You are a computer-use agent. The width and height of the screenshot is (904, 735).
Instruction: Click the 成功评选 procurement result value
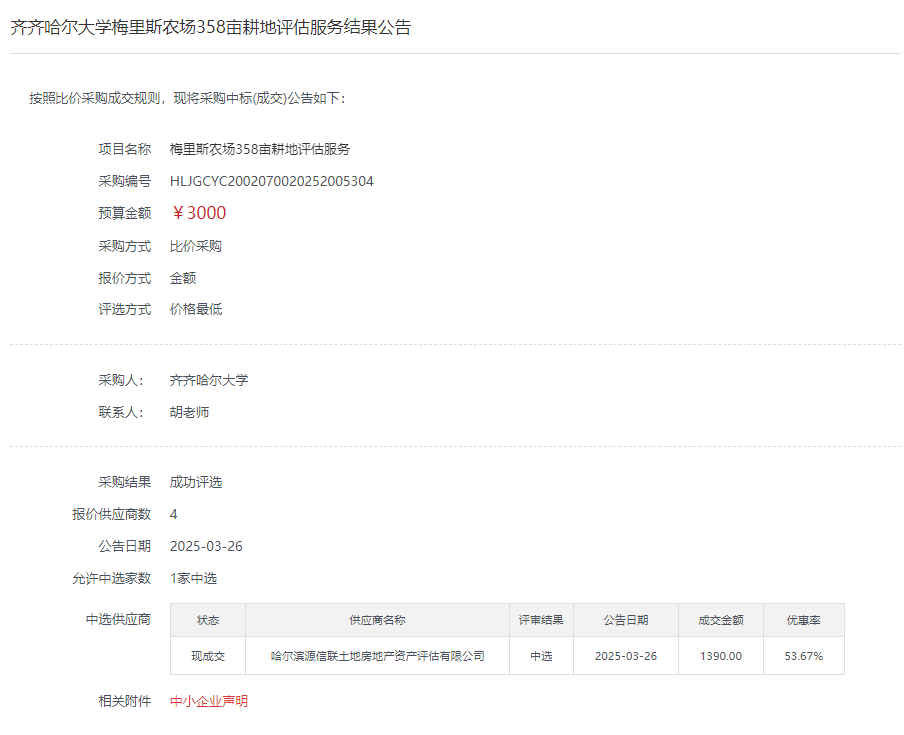tap(196, 482)
